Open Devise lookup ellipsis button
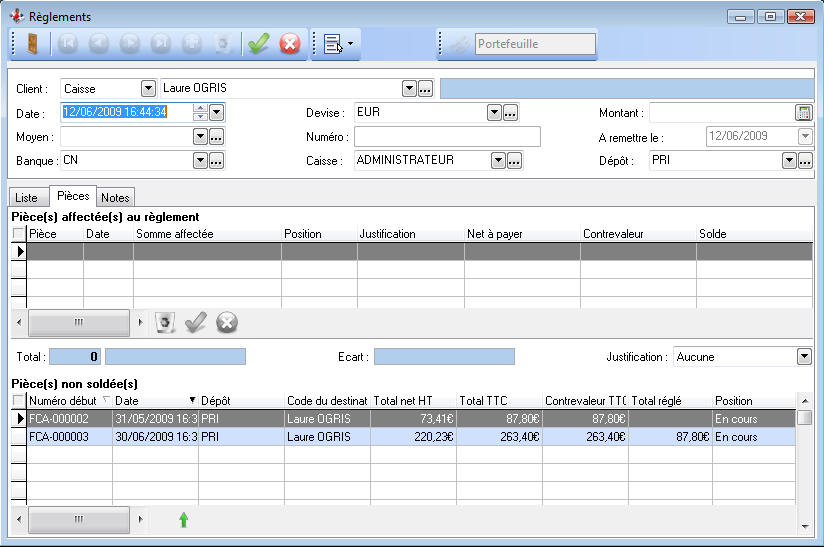This screenshot has height=547, width=824. pos(510,112)
